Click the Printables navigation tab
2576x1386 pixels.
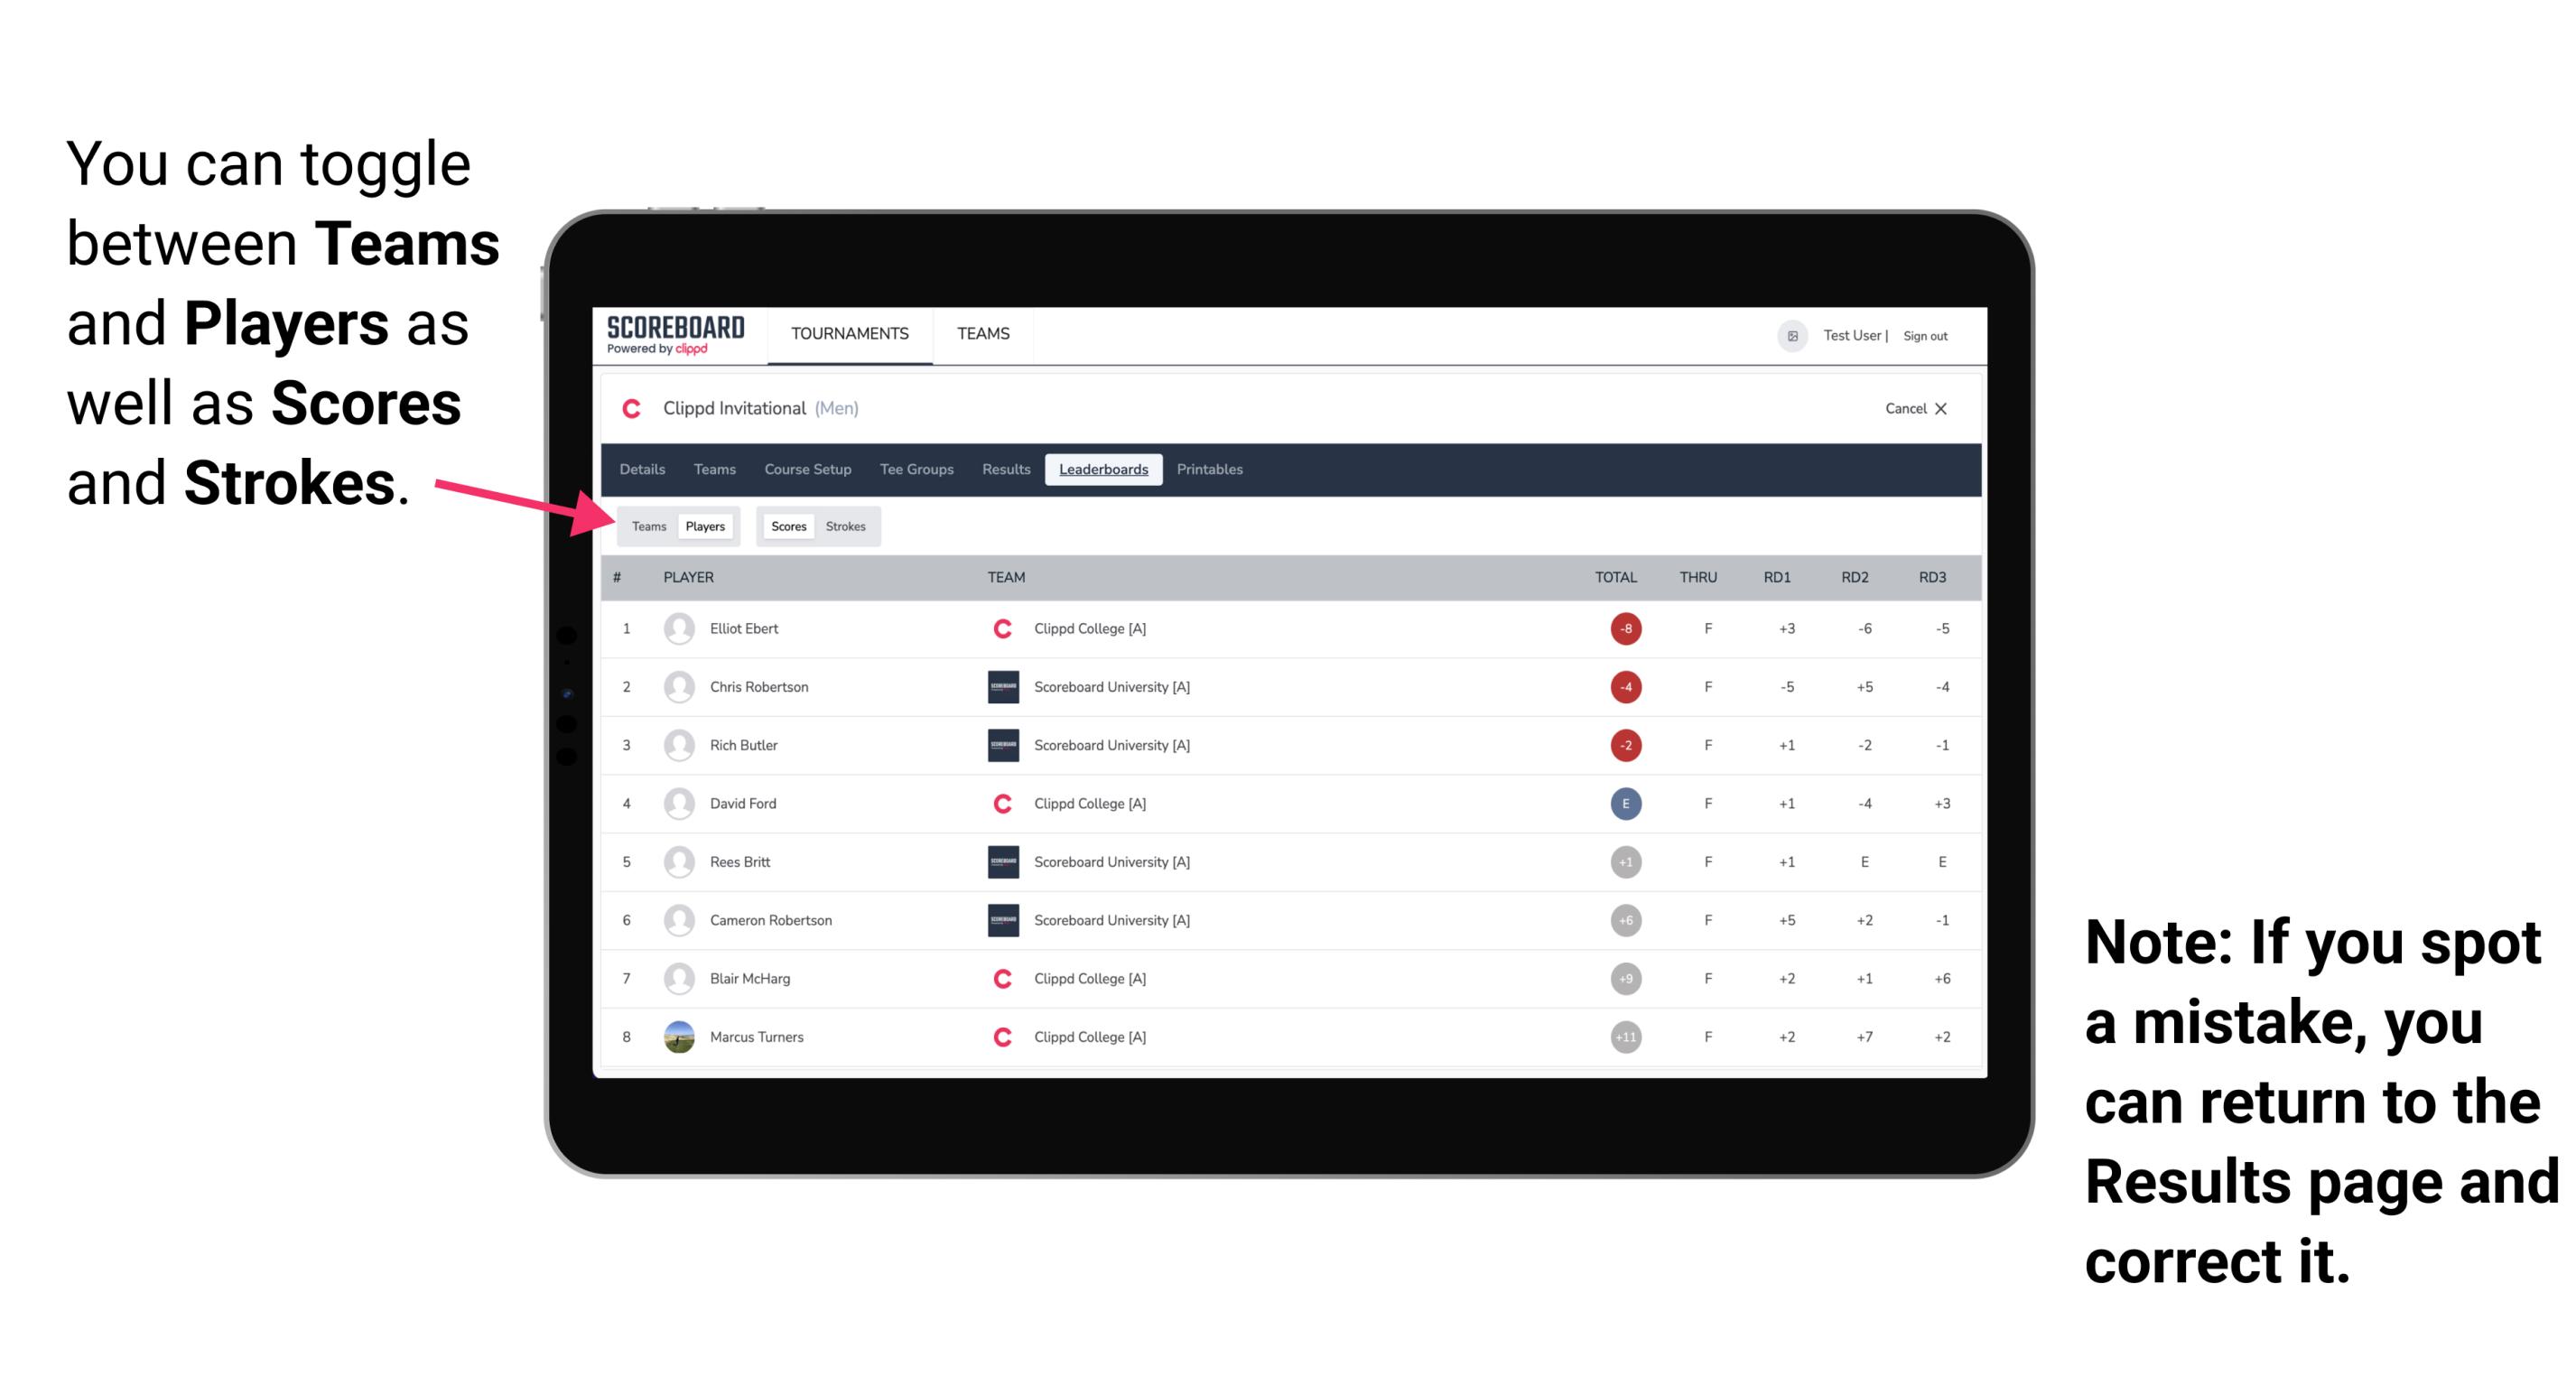pos(1213,470)
